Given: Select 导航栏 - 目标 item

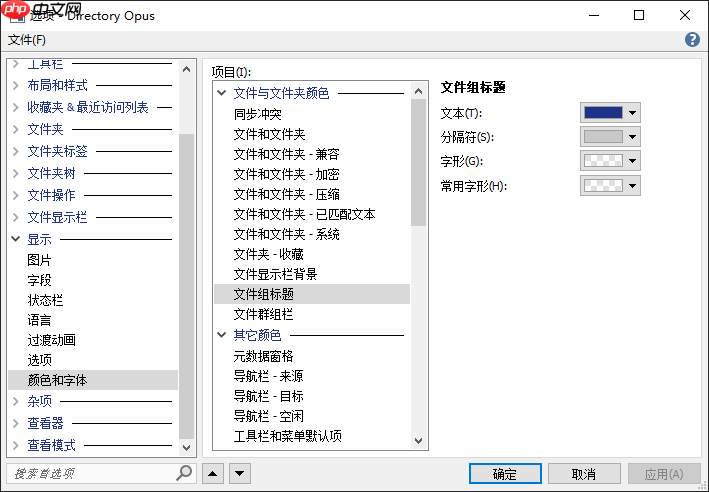Looking at the screenshot, I should tap(269, 396).
